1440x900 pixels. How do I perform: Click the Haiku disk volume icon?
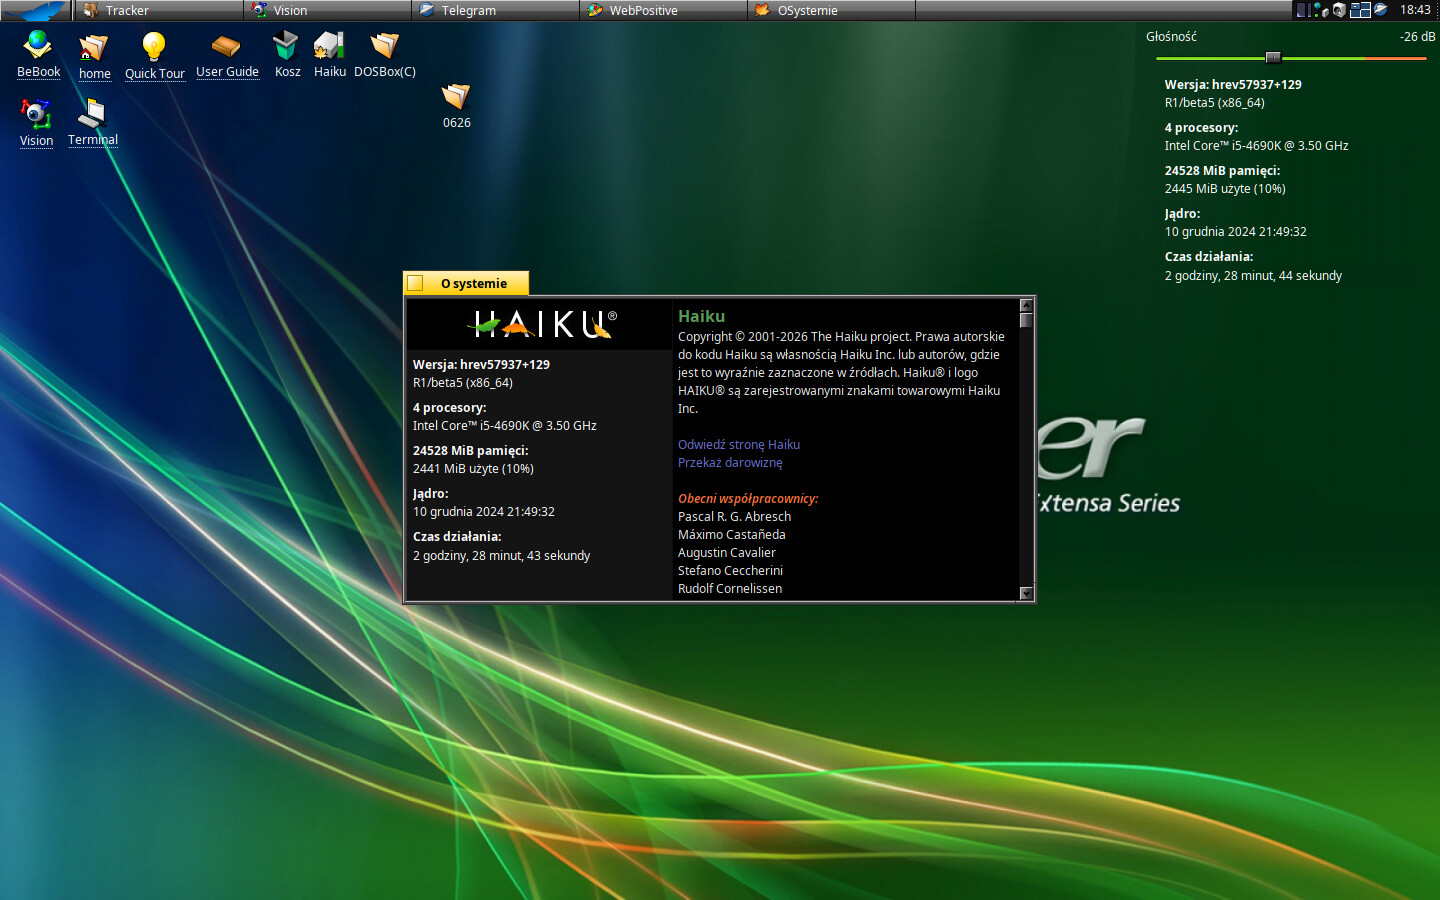click(329, 46)
